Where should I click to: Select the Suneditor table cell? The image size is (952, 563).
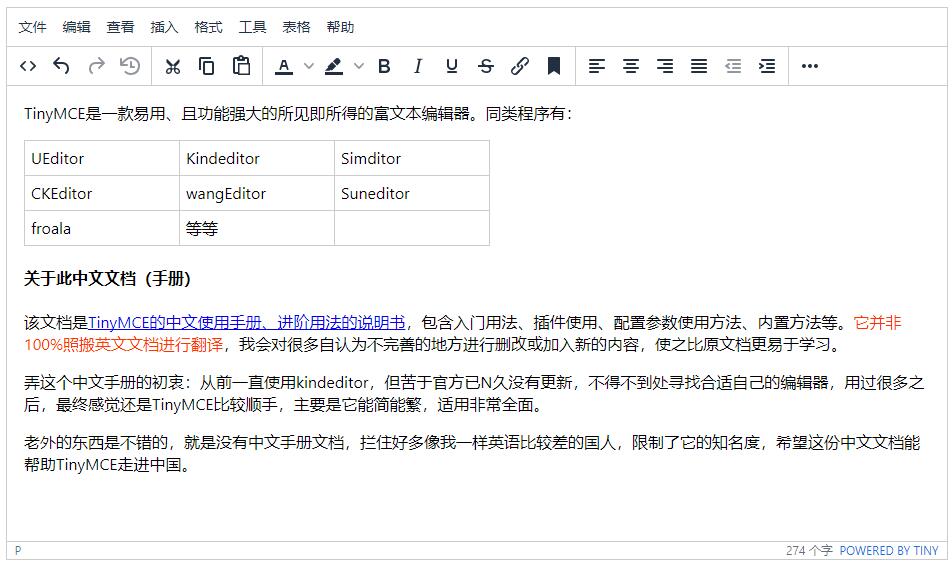(412, 194)
